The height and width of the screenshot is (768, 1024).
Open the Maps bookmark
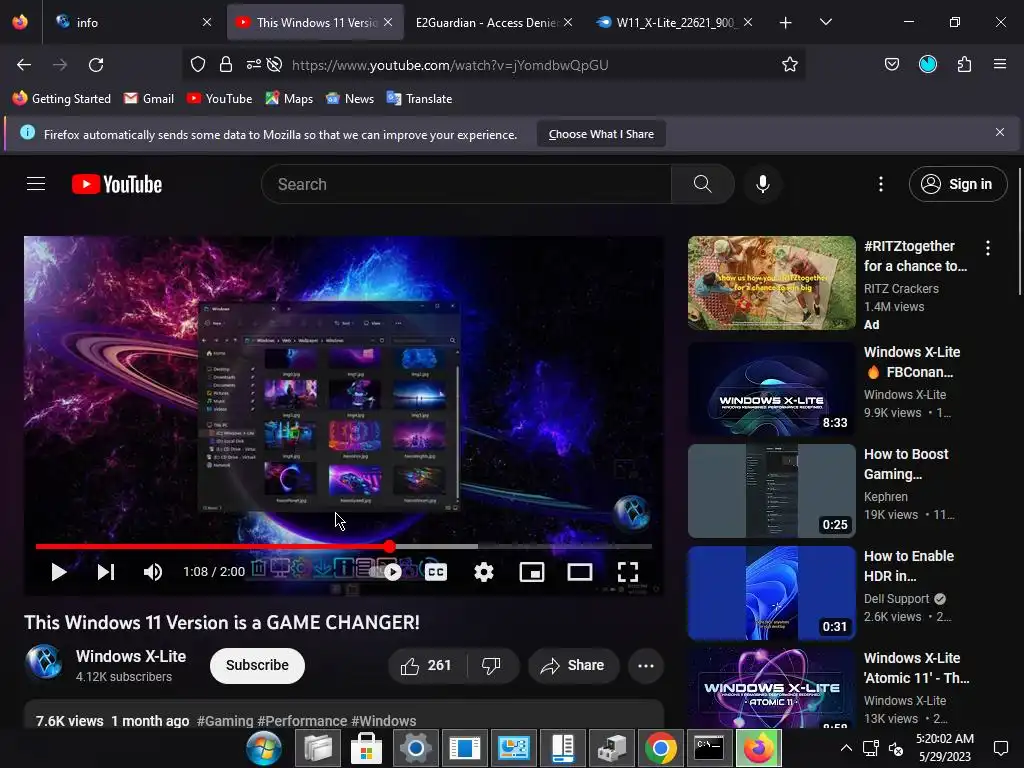click(289, 99)
